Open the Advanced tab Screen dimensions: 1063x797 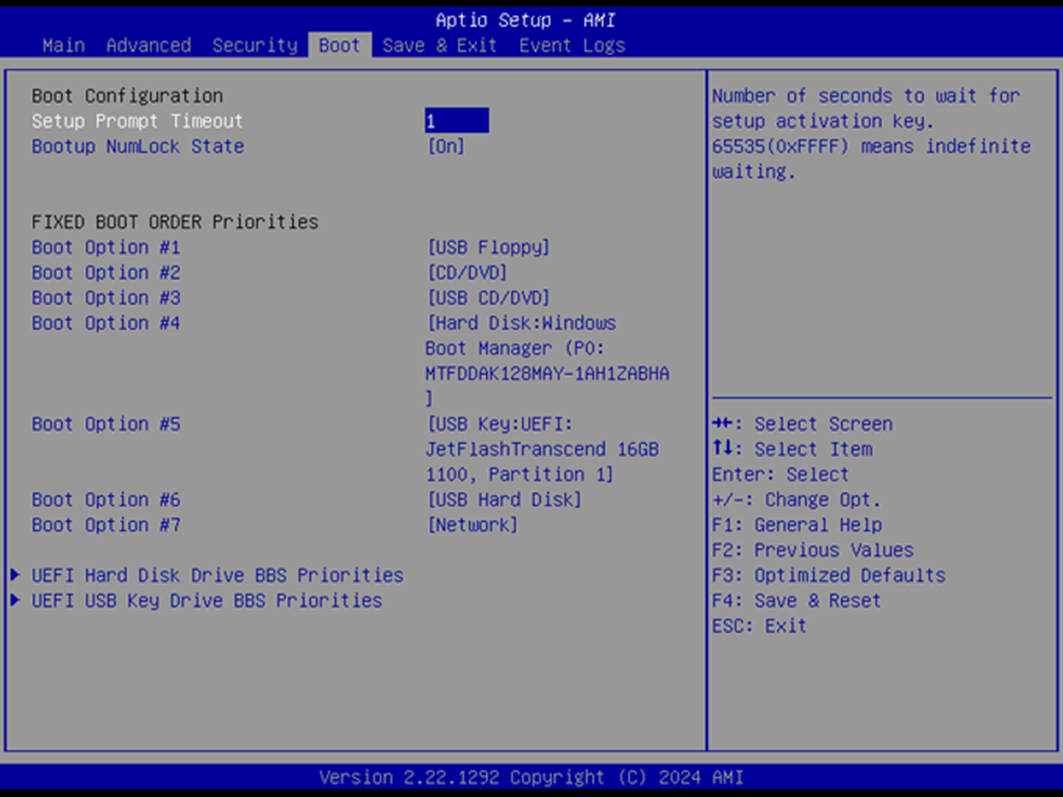(x=148, y=45)
